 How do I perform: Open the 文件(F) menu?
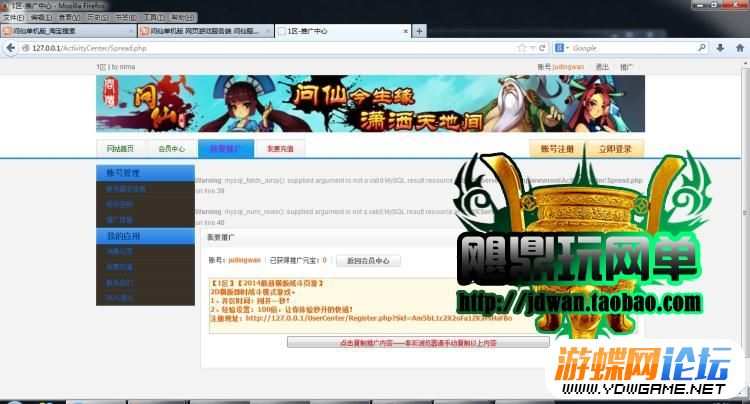click(x=14, y=17)
